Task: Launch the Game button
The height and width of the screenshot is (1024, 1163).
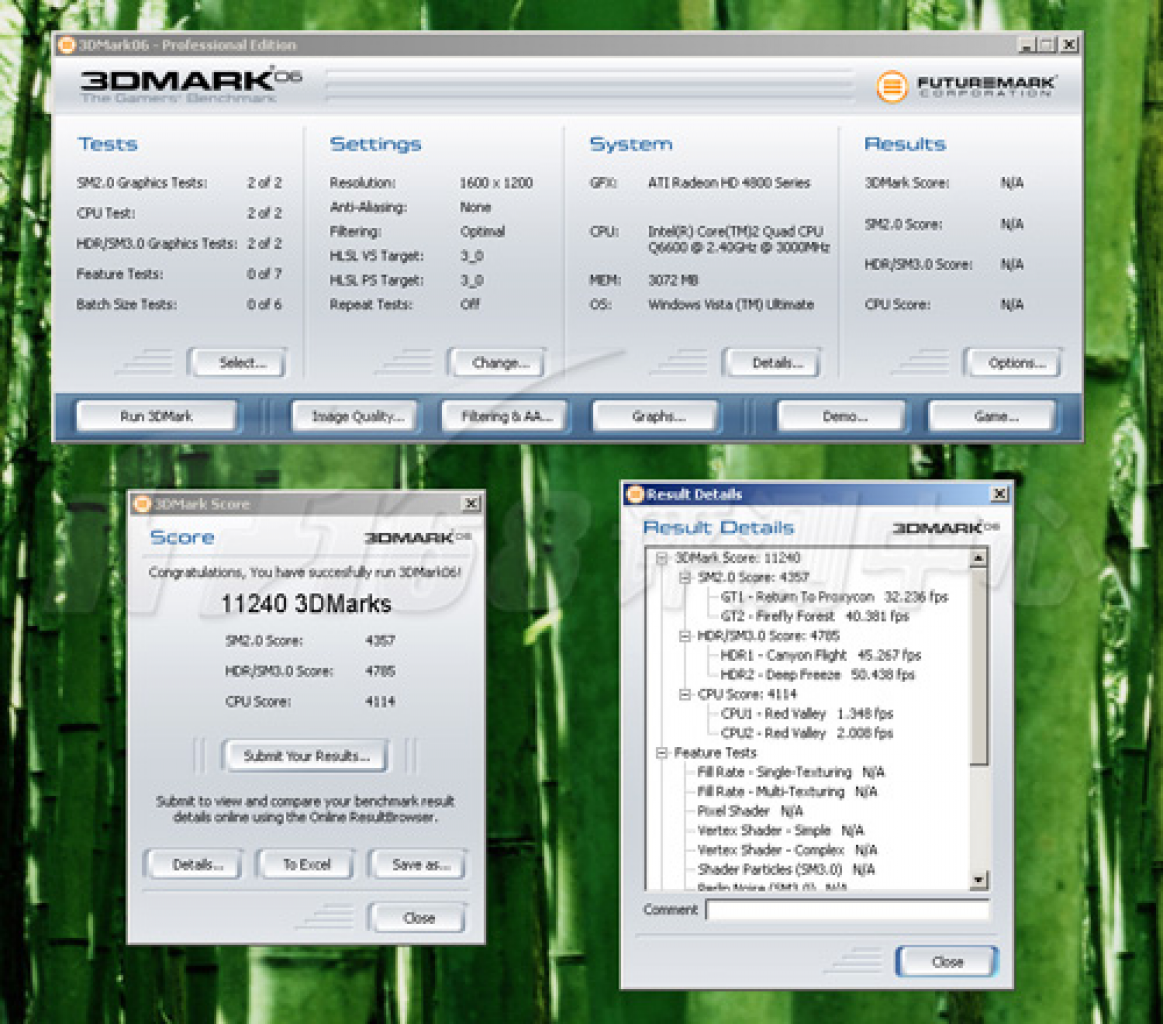Action: [992, 416]
